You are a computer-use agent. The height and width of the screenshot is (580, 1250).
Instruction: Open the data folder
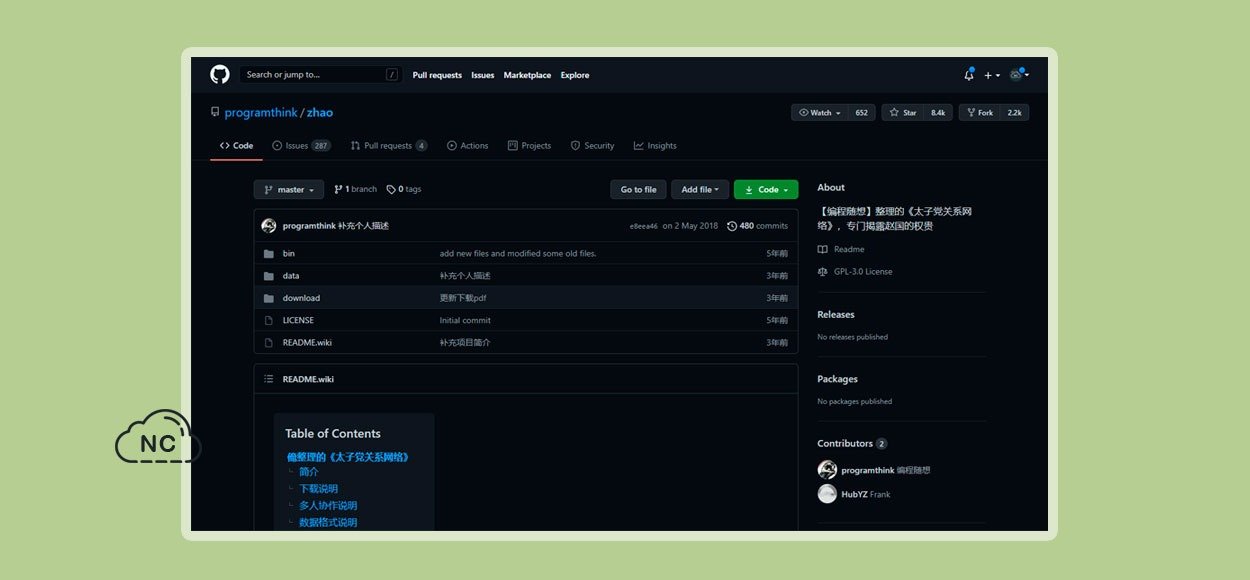(291, 276)
